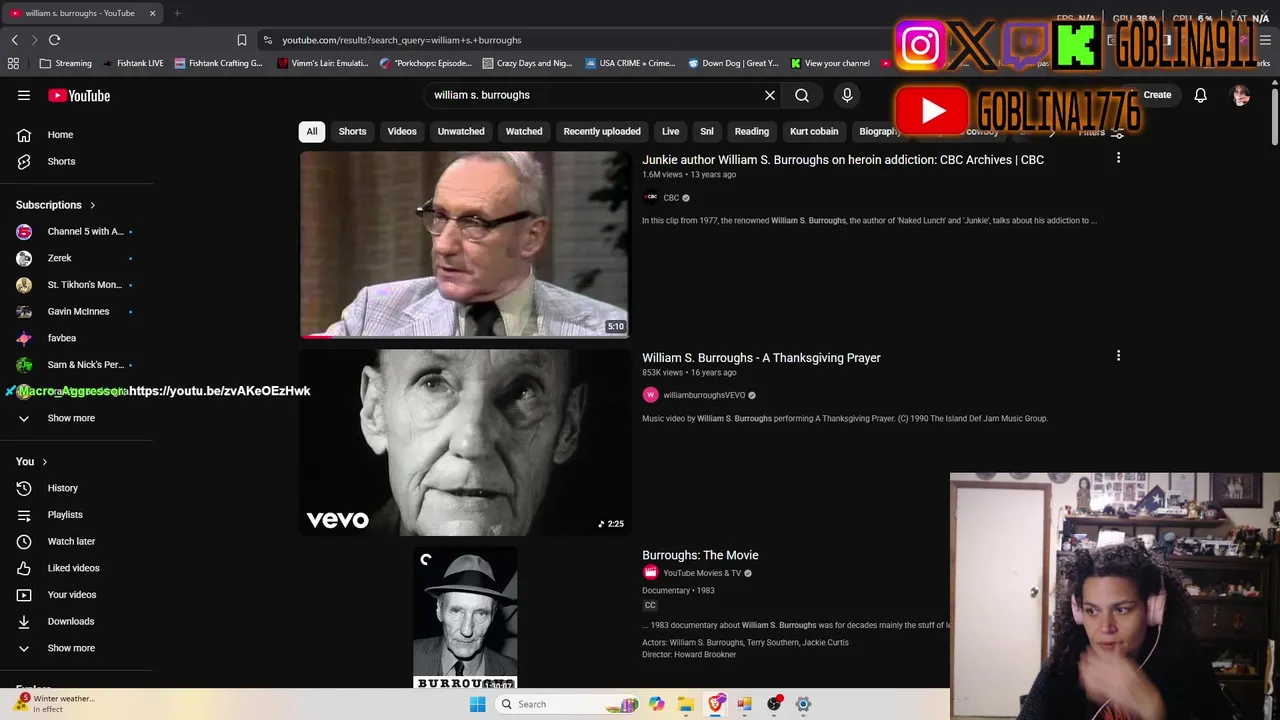The width and height of the screenshot is (1280, 720).
Task: Open the CBC channel link
Action: tap(671, 198)
